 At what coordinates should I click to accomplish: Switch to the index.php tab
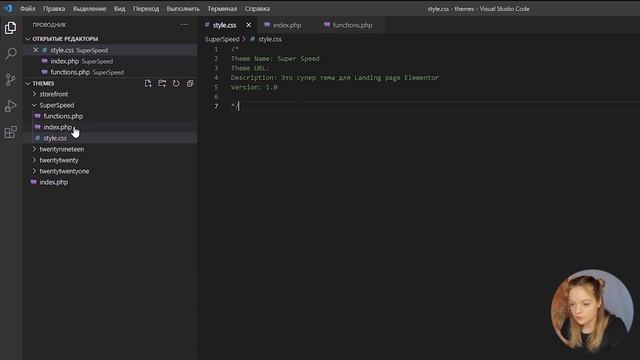pyautogui.click(x=287, y=25)
